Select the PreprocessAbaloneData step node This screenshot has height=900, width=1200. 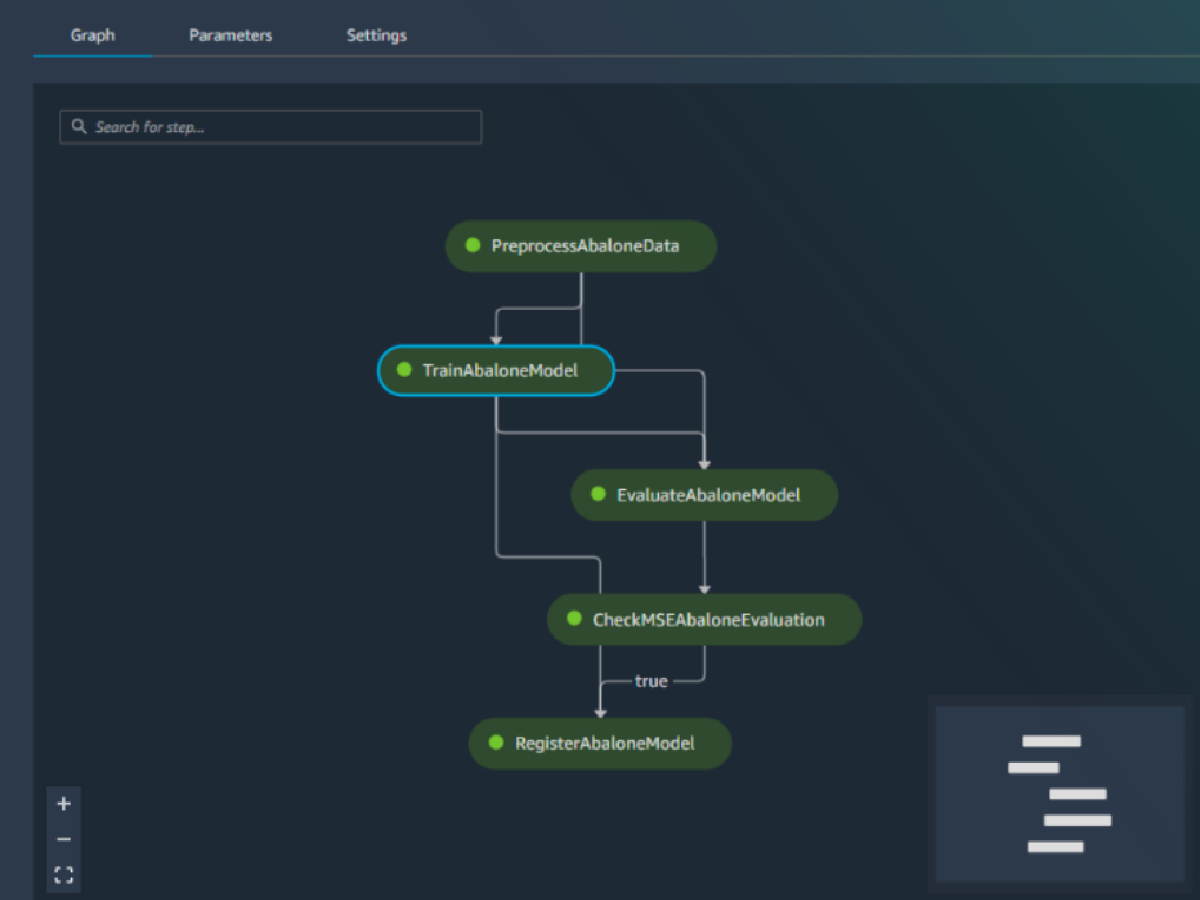click(585, 246)
